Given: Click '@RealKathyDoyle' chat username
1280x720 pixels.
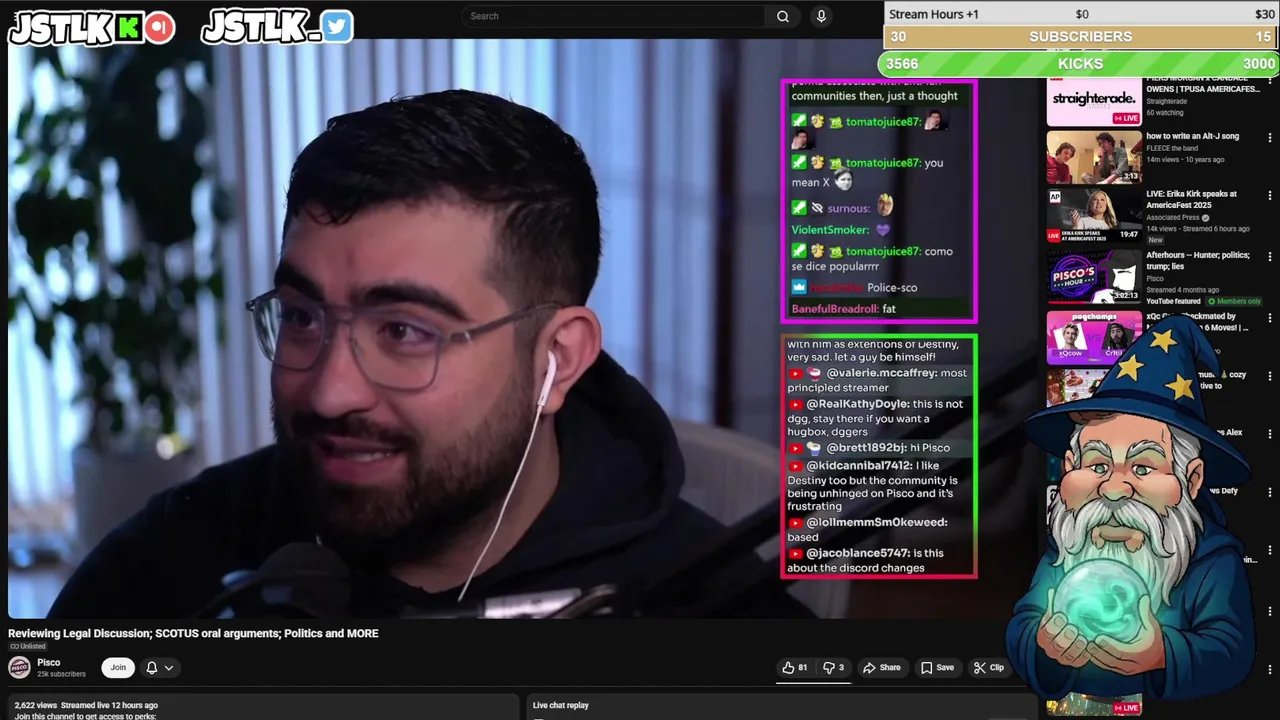Looking at the screenshot, I should pos(857,404).
